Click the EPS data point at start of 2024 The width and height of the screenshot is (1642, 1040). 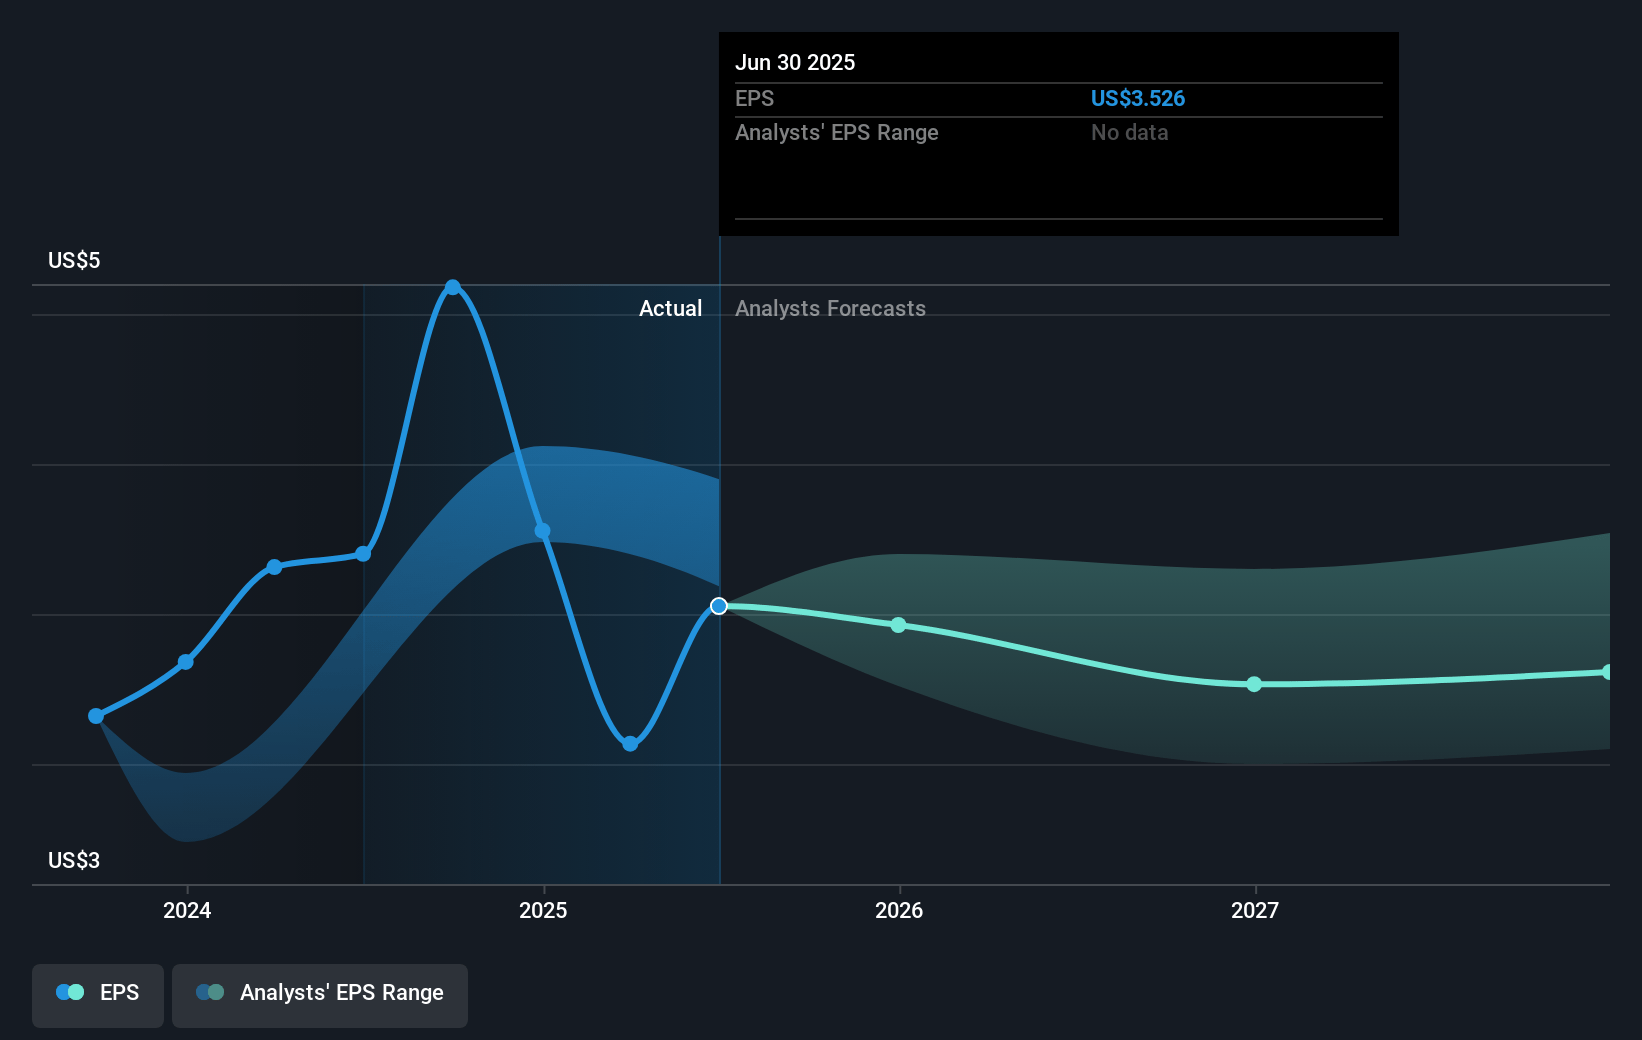pyautogui.click(x=186, y=662)
